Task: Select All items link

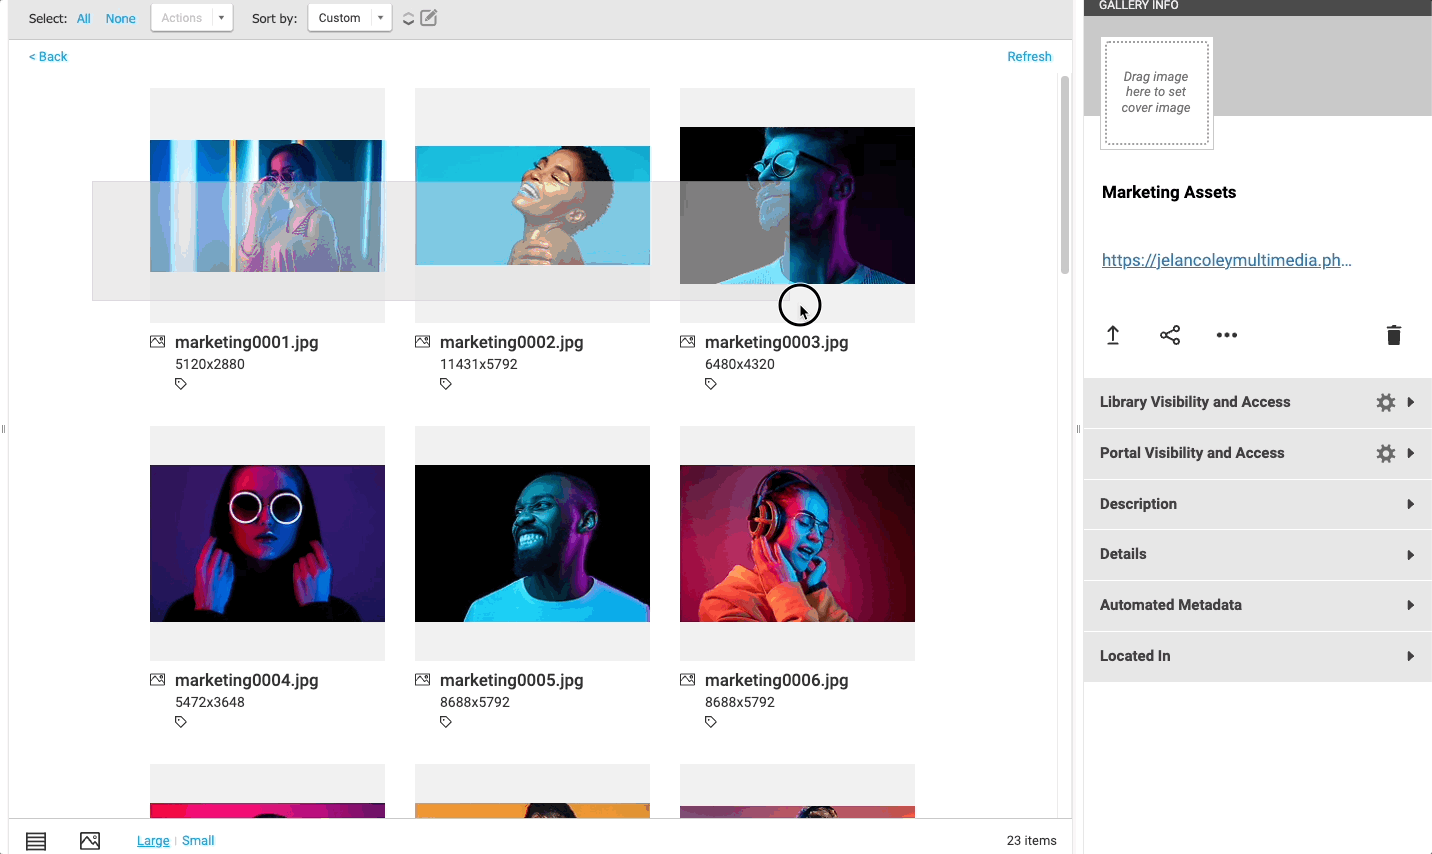Action: 84,18
